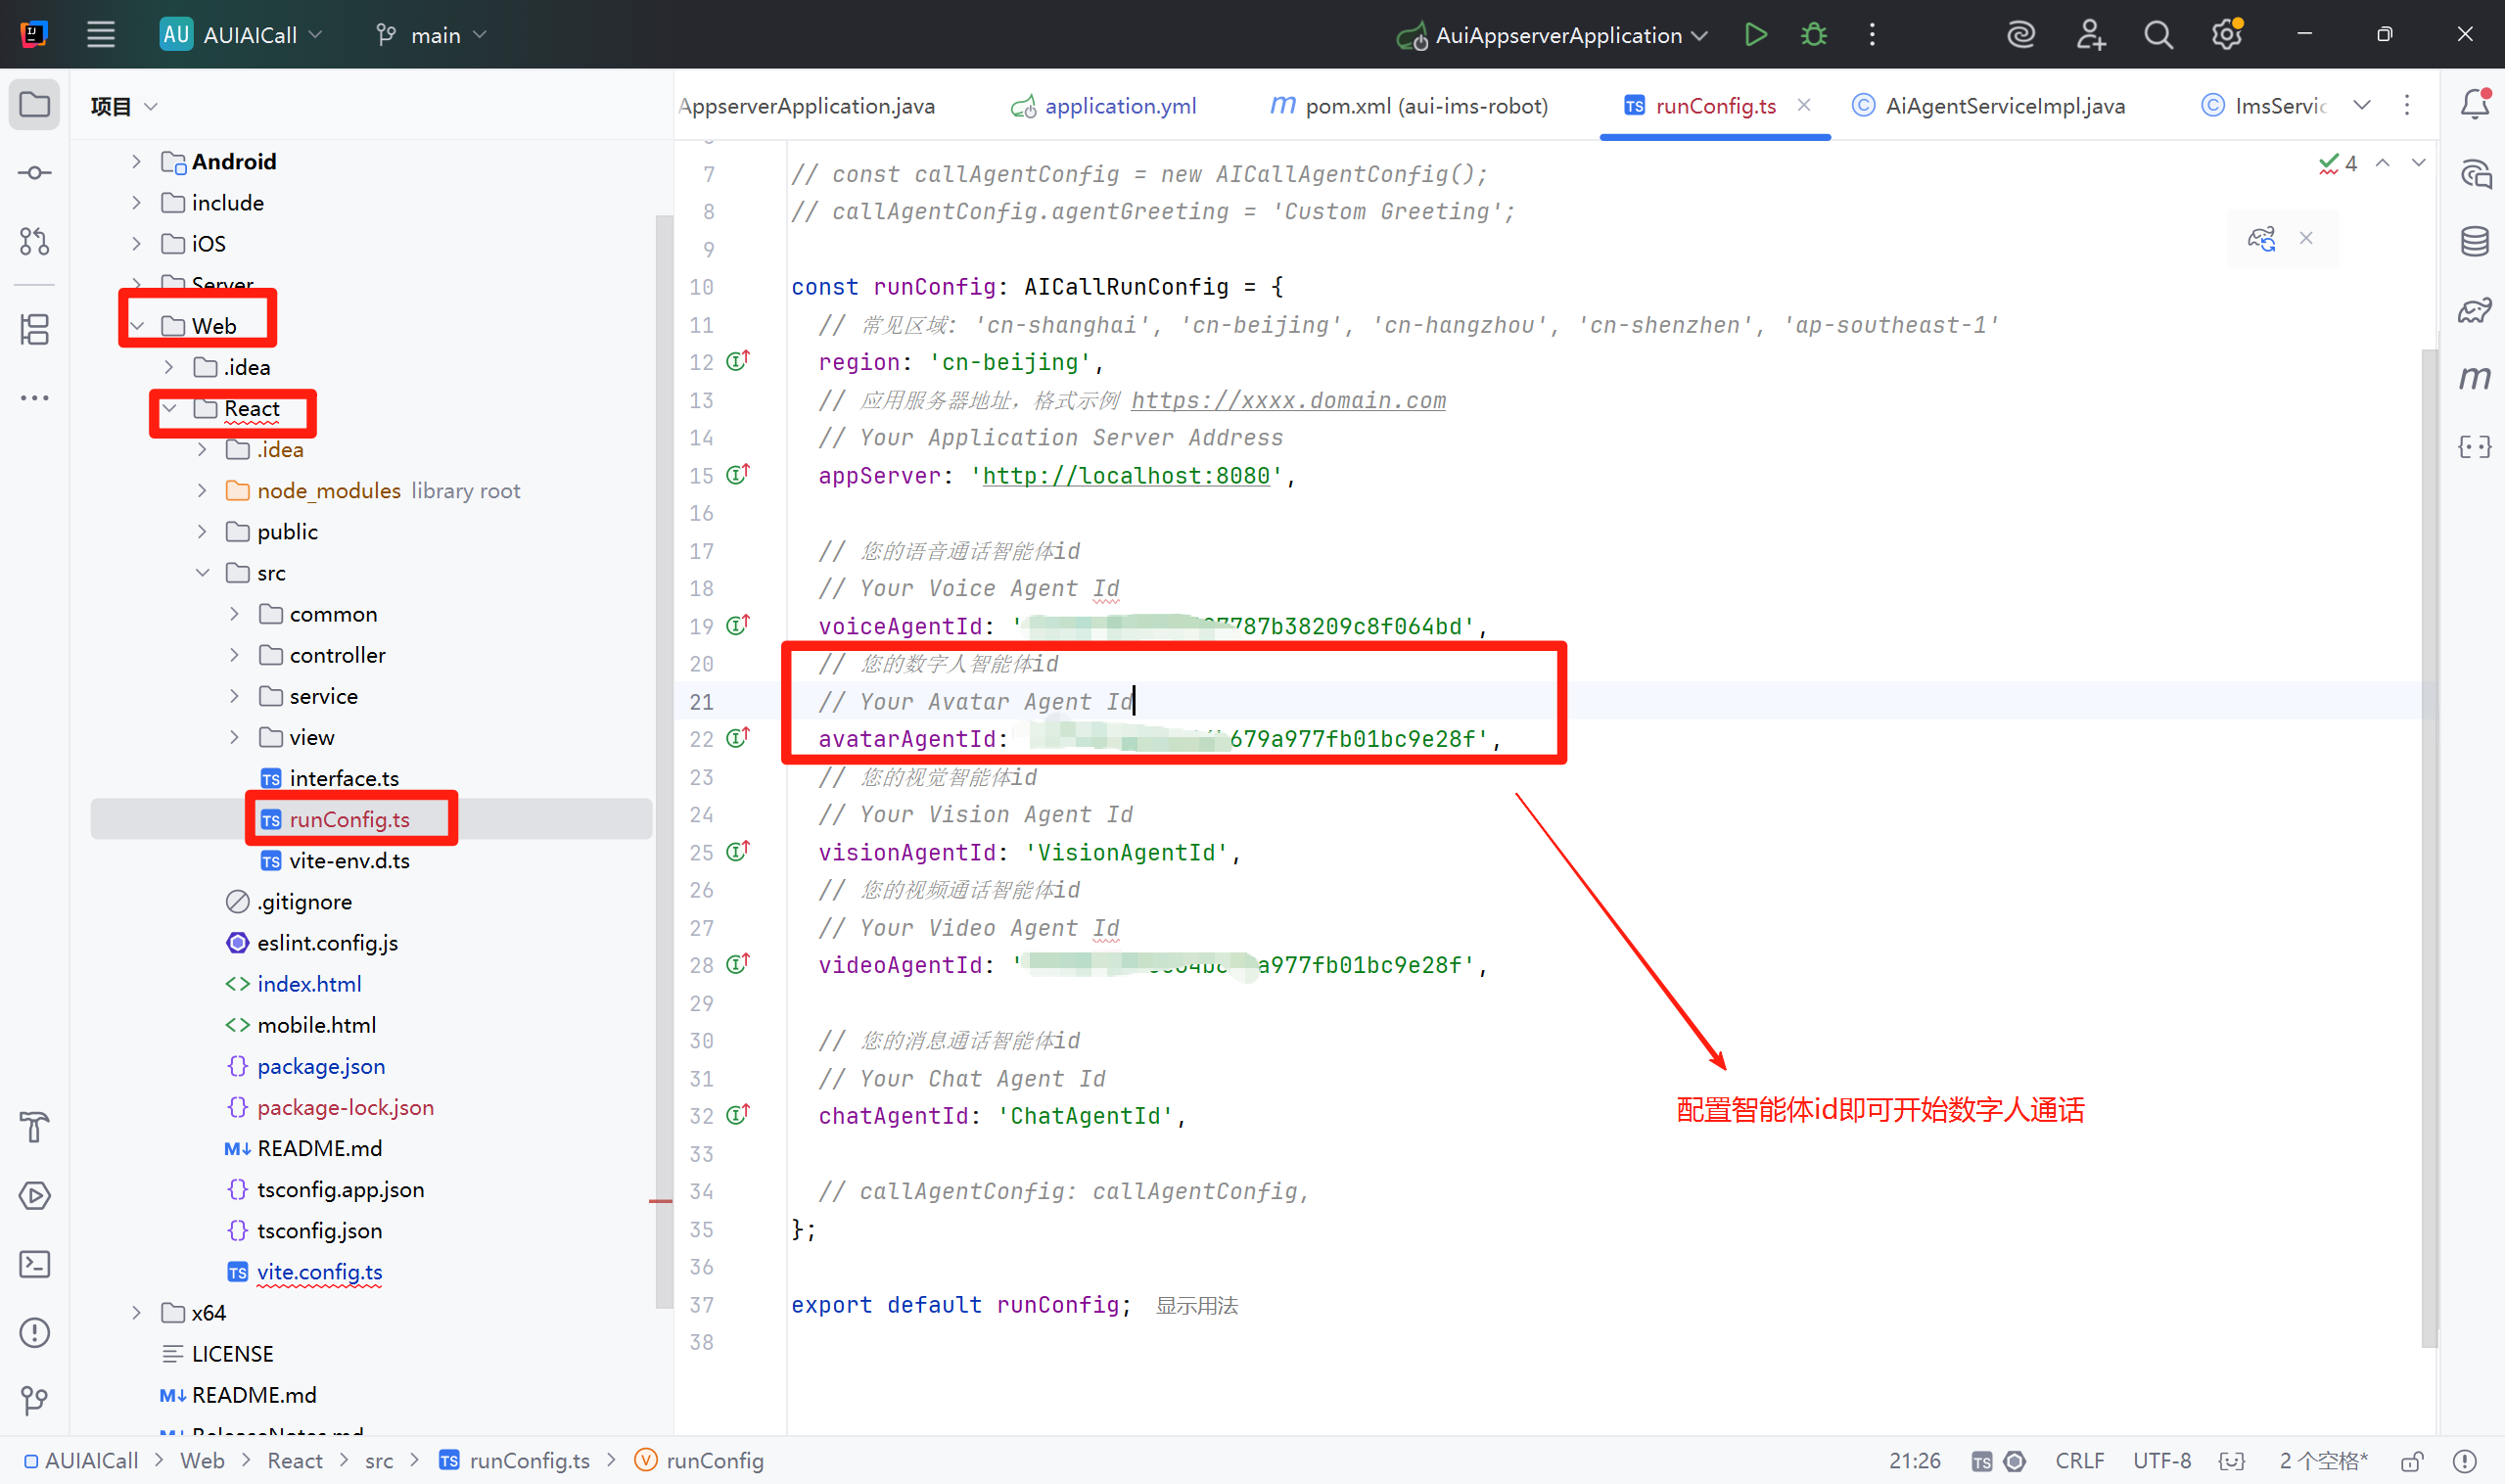
Task: Open the Database tool window
Action: pyautogui.click(x=2476, y=241)
